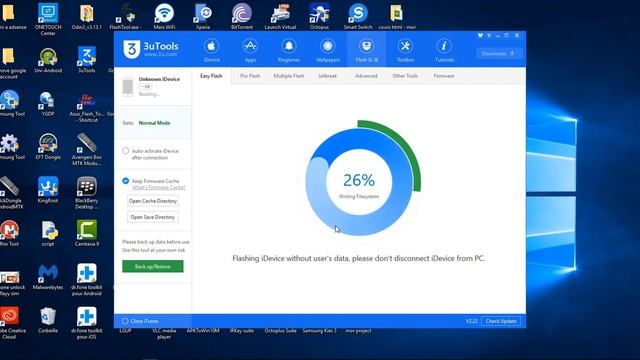Click the Normal Mode state text

pyautogui.click(x=154, y=123)
